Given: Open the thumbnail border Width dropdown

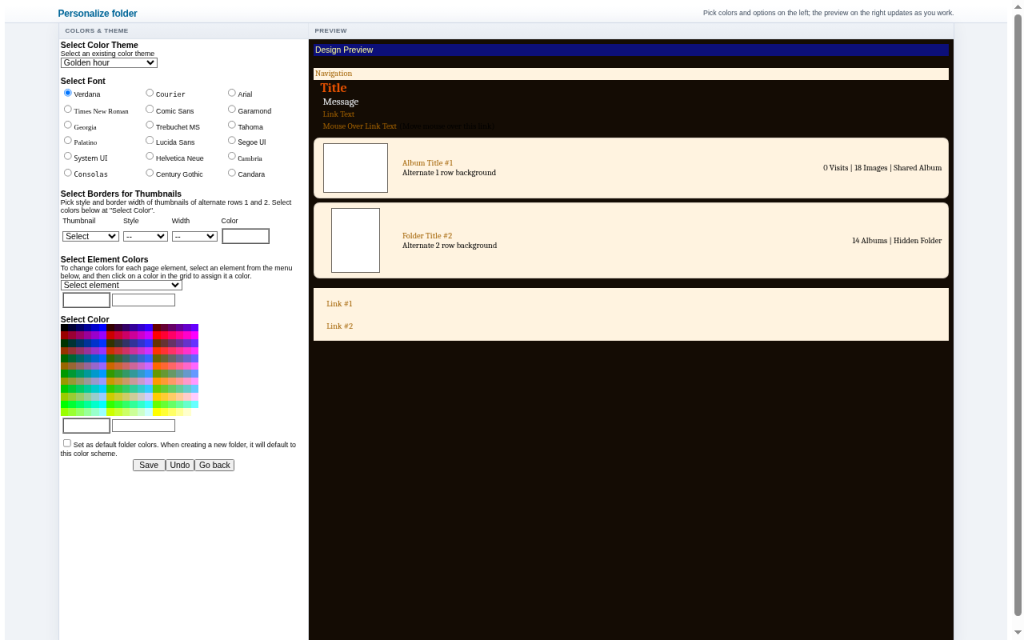Looking at the screenshot, I should click(x=195, y=236).
